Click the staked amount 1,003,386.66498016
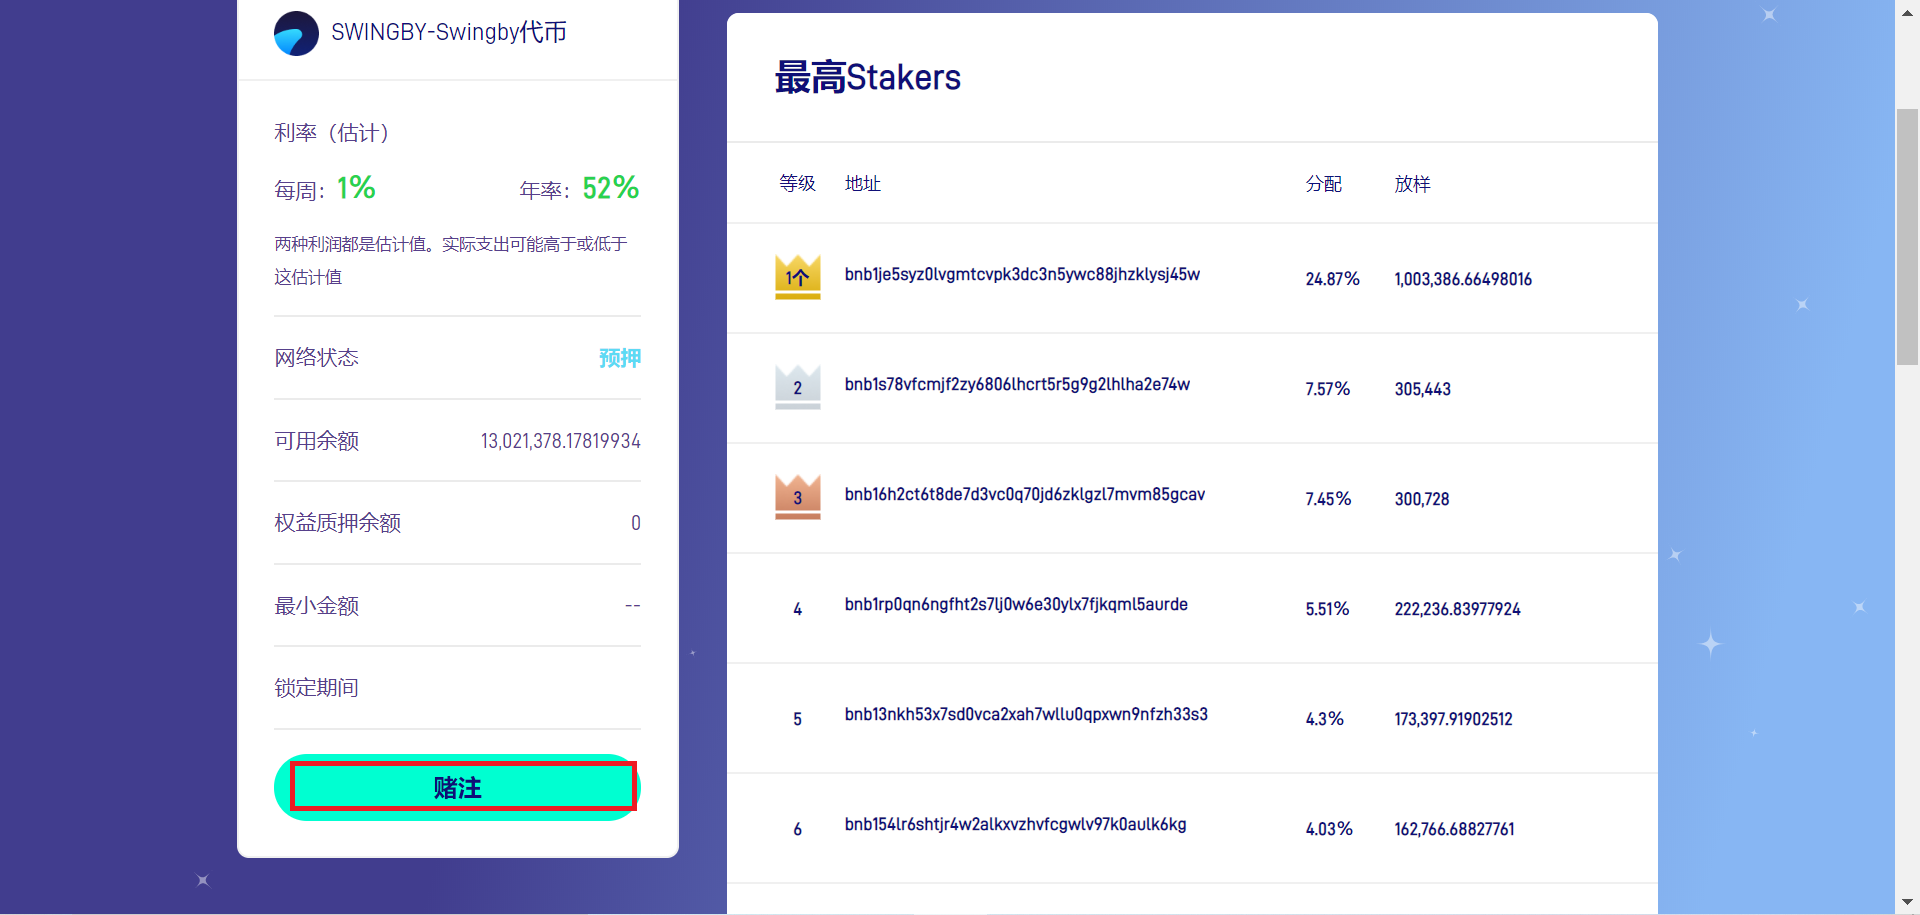Viewport: 1920px width, 915px height. 1463,279
